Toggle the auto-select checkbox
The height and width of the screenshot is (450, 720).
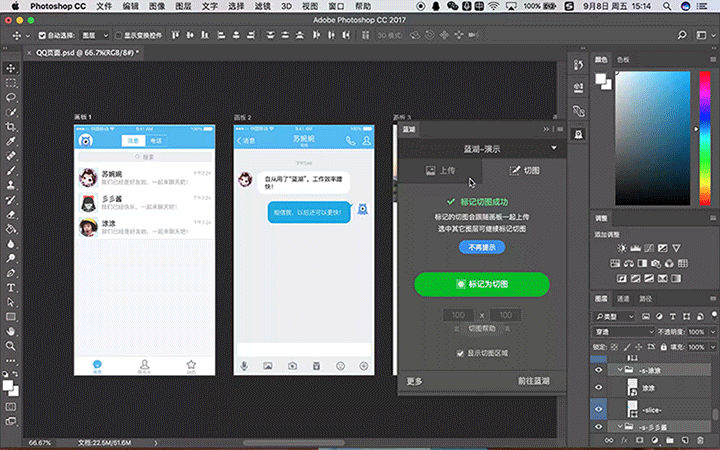click(x=42, y=35)
